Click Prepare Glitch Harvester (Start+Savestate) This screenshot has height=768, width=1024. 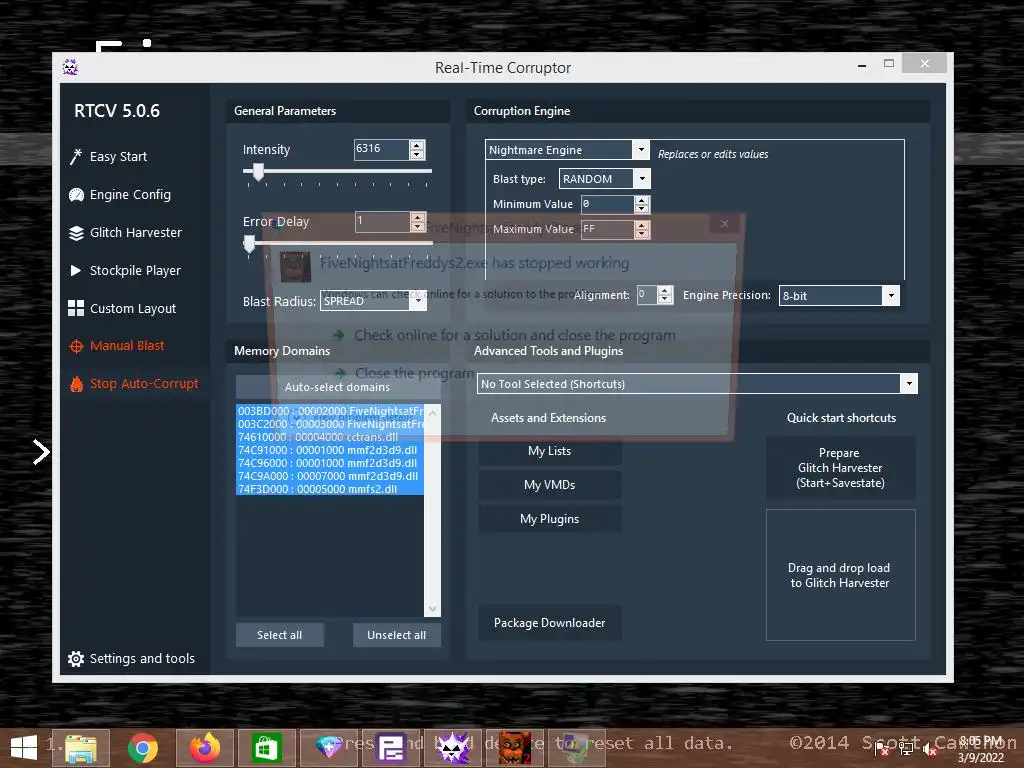pos(840,468)
